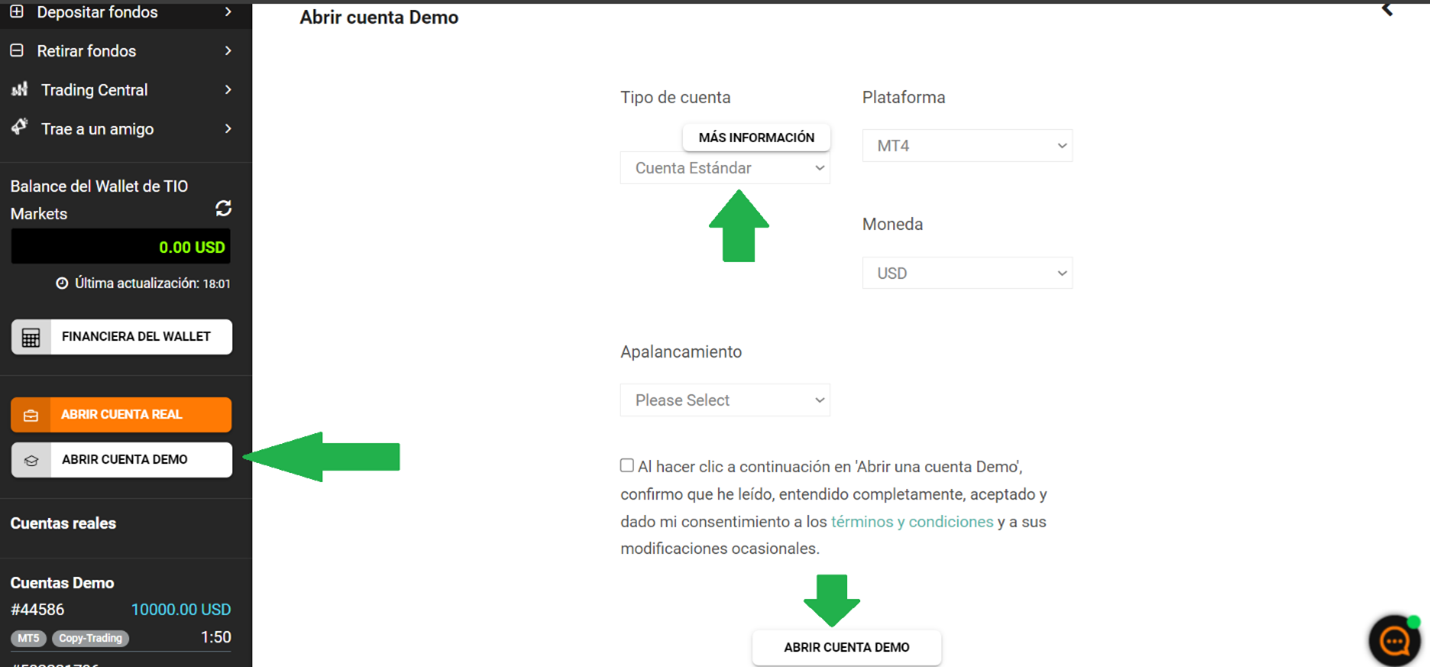Expand the Plataforma MT4 dropdown
The height and width of the screenshot is (667, 1430).
tap(966, 145)
